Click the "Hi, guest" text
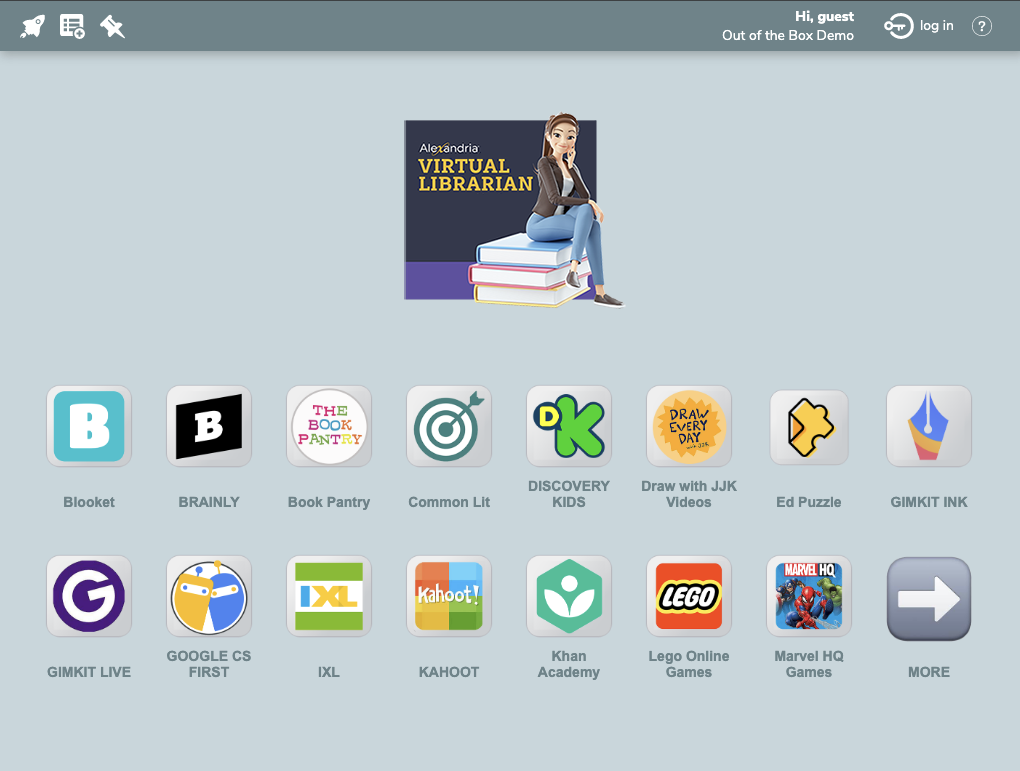This screenshot has height=771, width=1020. click(x=824, y=17)
